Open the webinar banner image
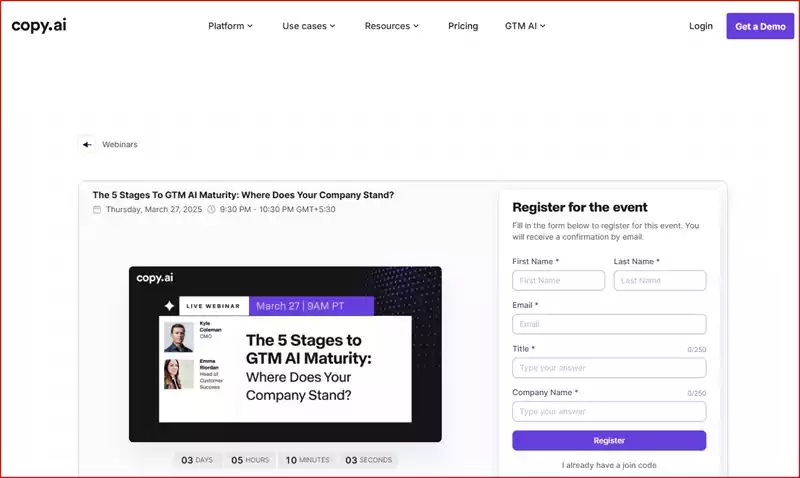The image size is (800, 478). coord(285,354)
